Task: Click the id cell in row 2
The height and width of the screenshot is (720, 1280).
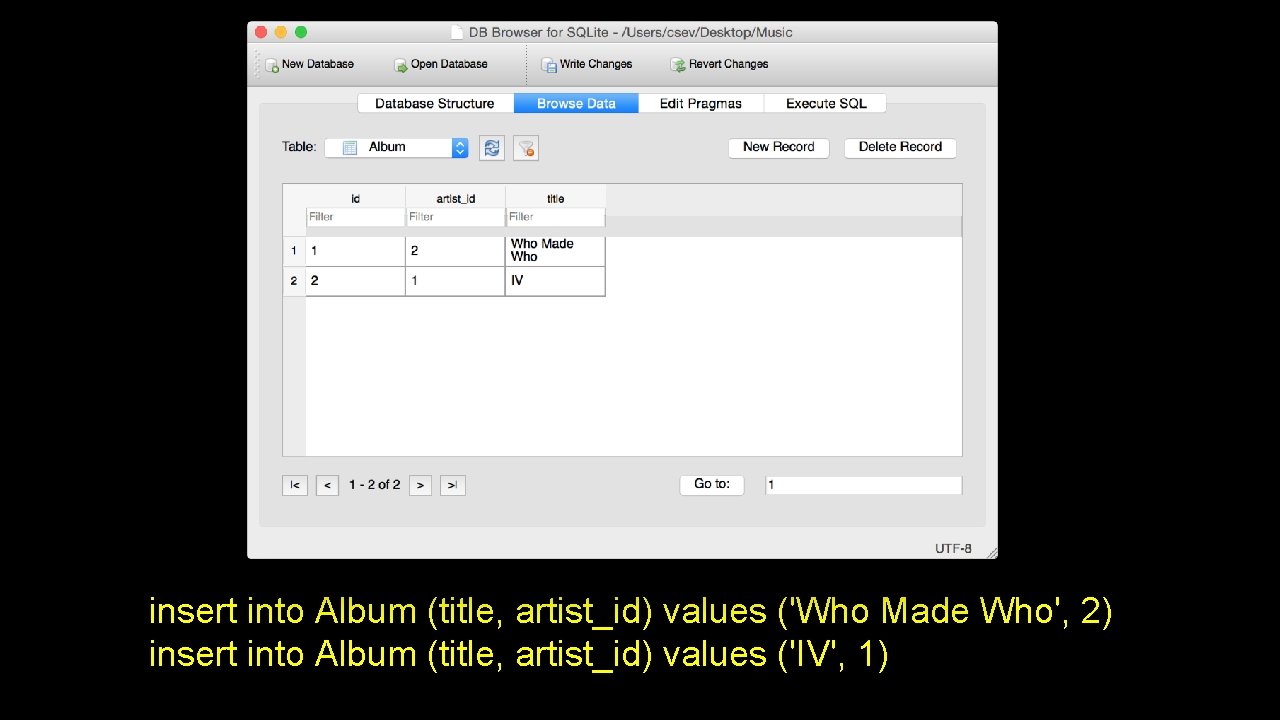Action: (355, 281)
